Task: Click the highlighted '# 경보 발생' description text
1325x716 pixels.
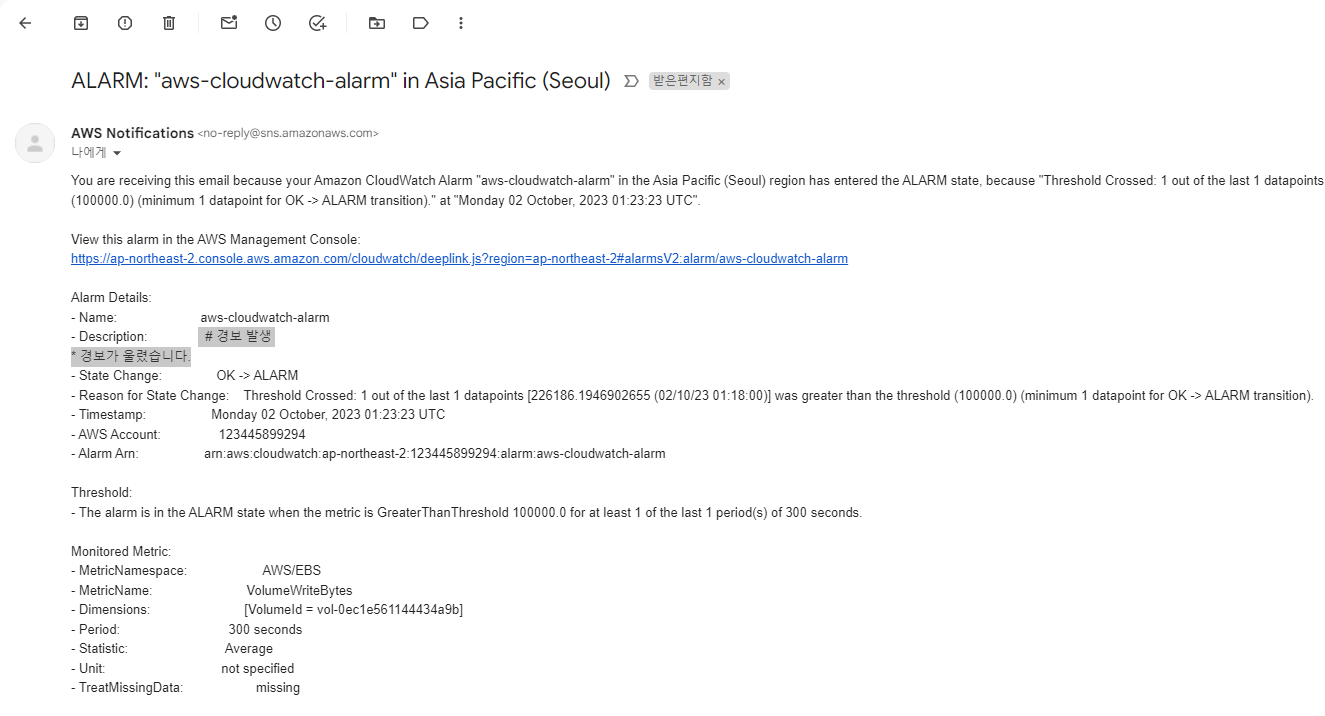Action: click(x=238, y=337)
